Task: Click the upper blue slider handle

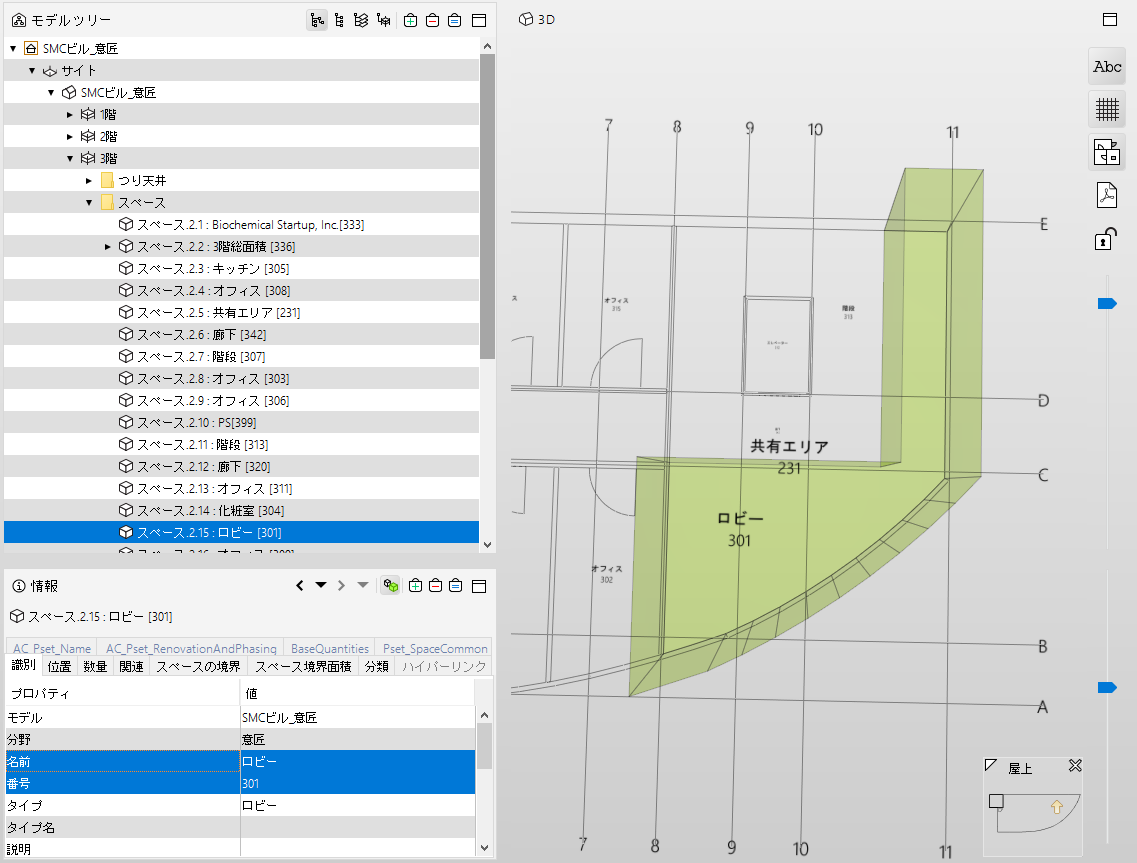Action: coord(1107,303)
